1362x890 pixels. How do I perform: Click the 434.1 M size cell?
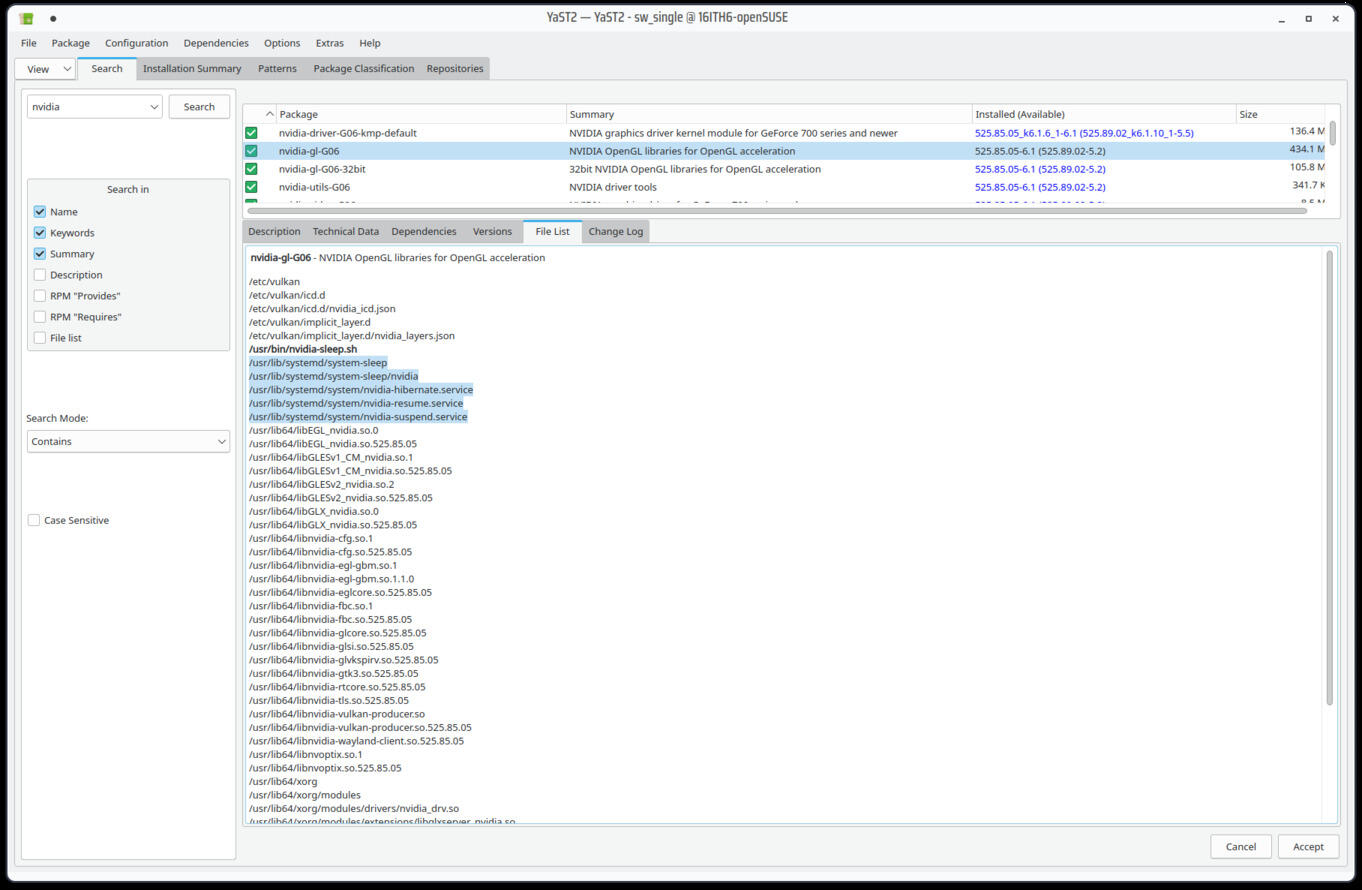pos(1307,150)
